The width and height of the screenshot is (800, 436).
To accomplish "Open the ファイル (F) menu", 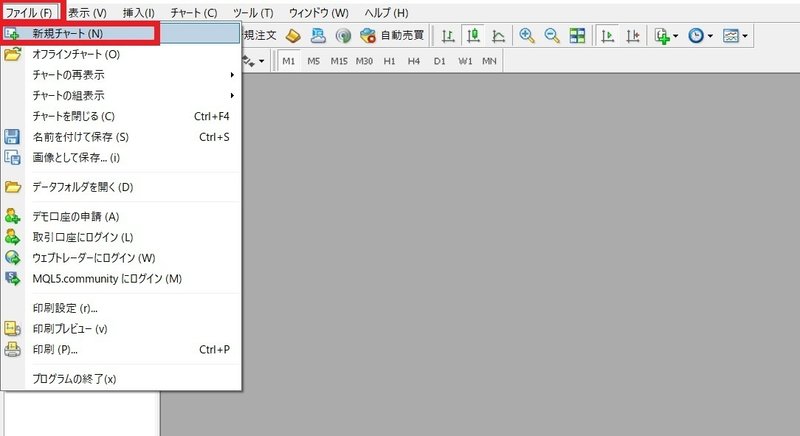I will click(x=29, y=12).
